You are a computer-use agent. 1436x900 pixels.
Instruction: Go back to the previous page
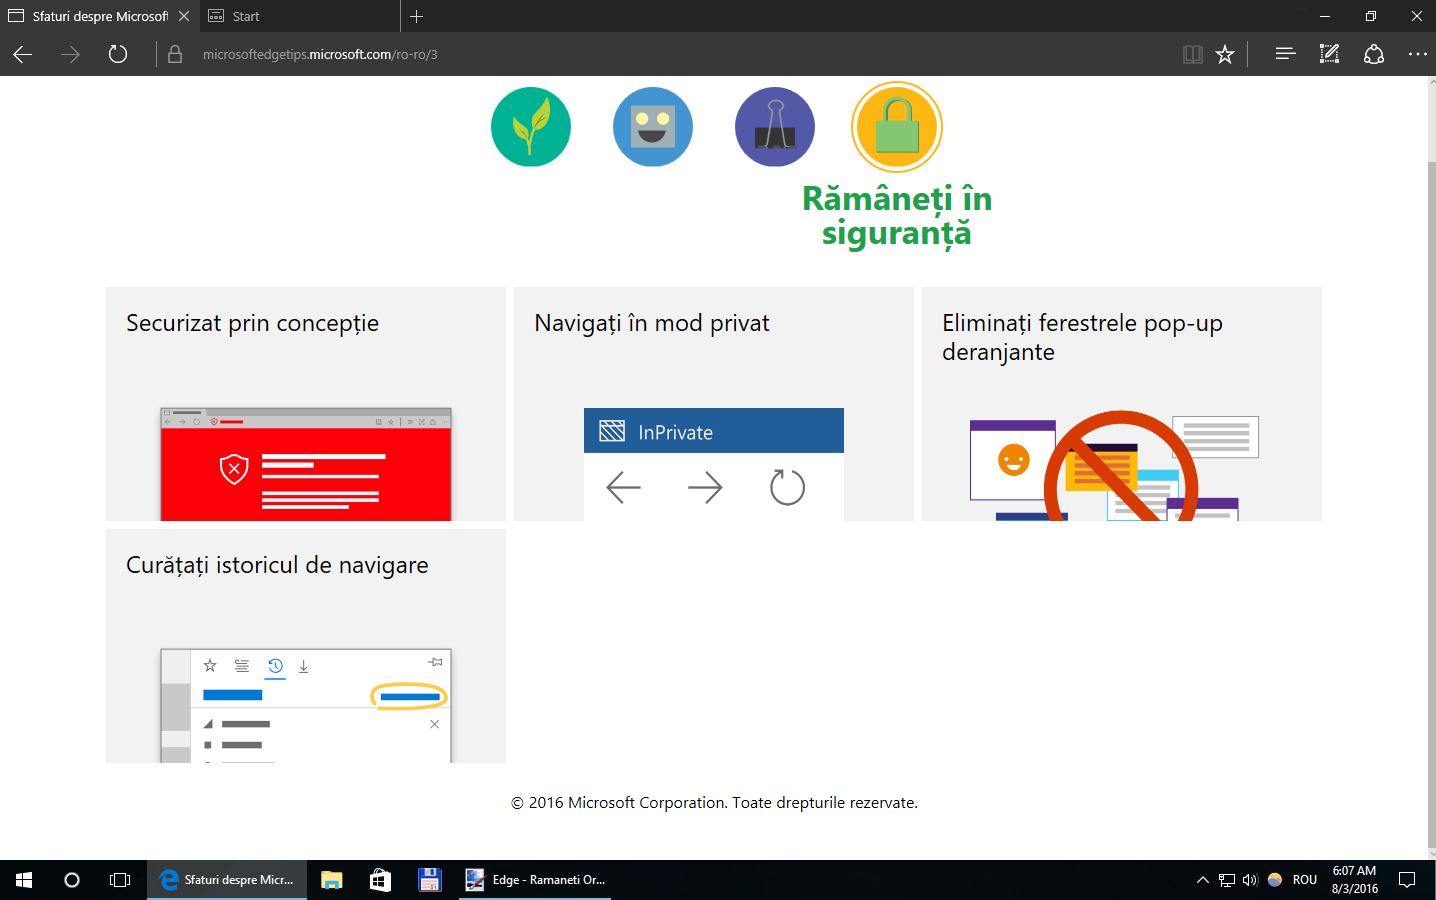click(x=23, y=54)
